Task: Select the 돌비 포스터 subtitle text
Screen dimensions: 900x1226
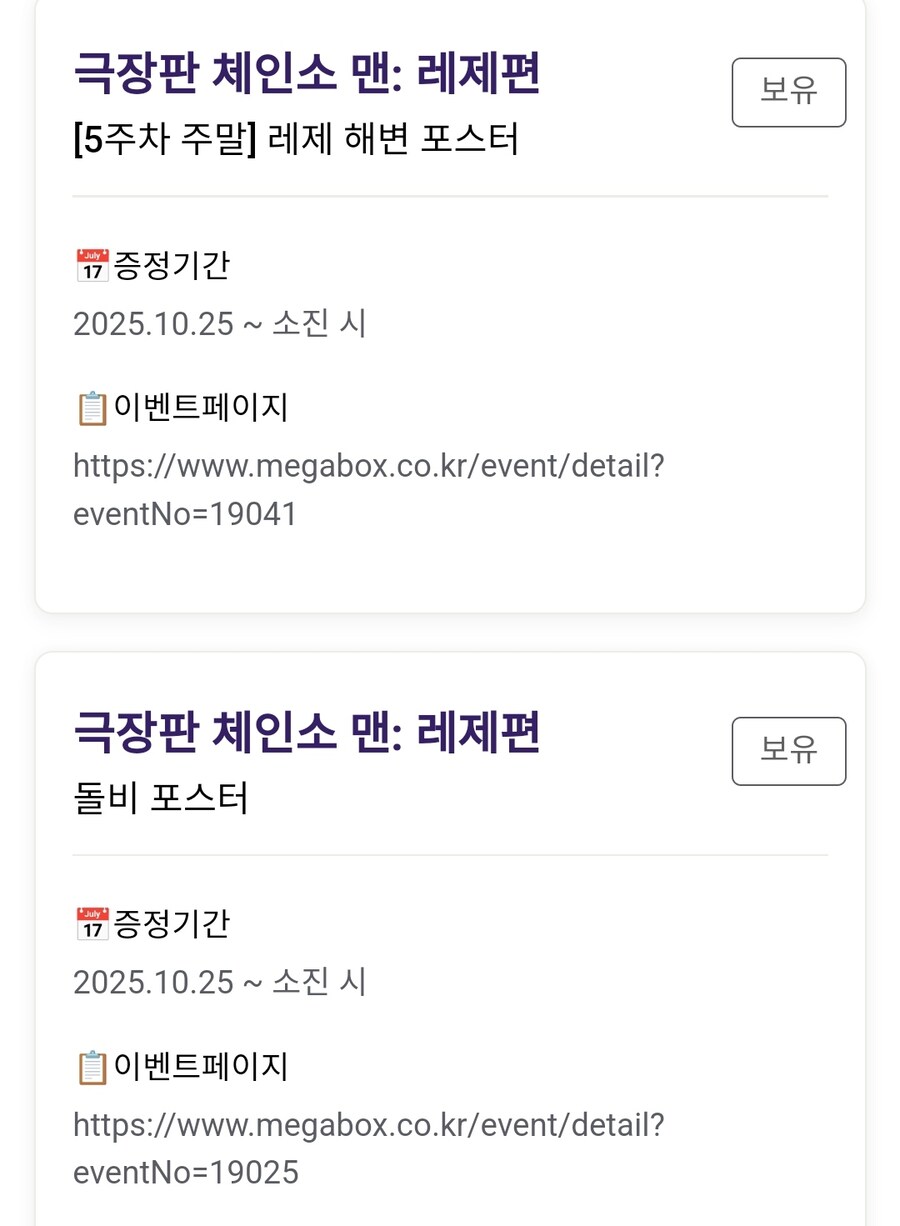Action: 161,798
